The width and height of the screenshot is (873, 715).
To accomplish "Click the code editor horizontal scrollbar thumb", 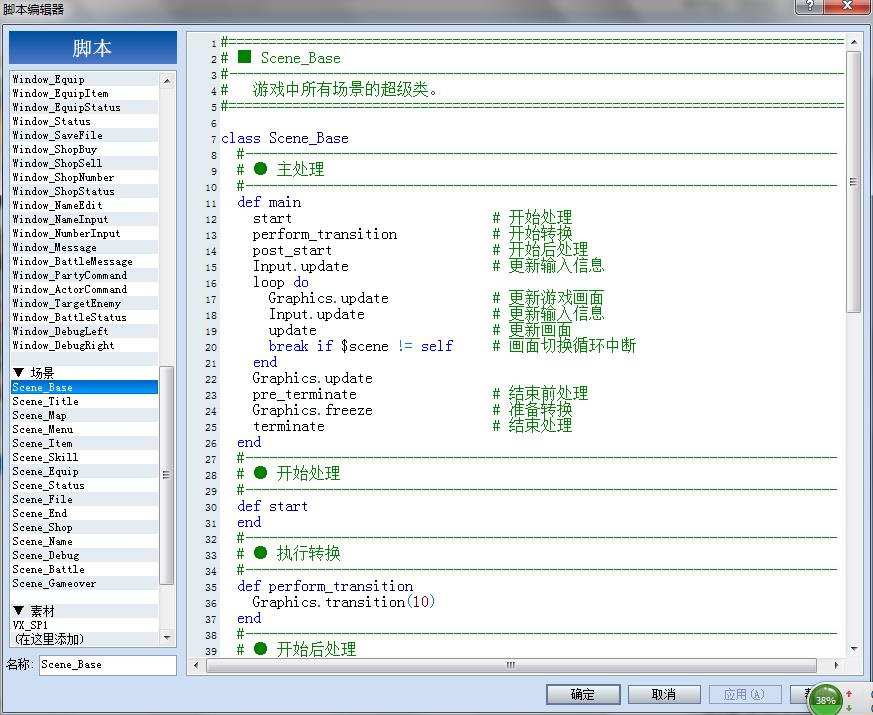I will coord(511,665).
